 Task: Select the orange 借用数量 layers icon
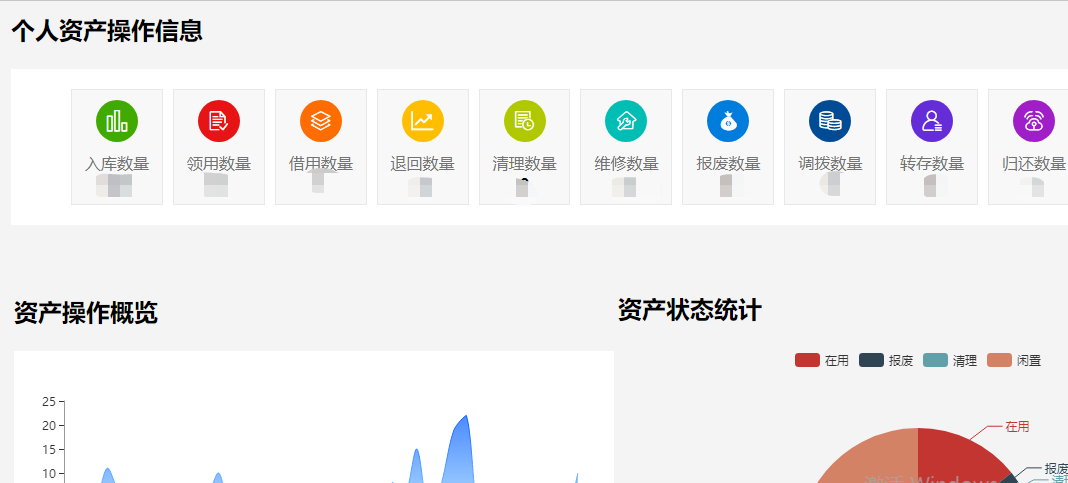click(x=321, y=121)
